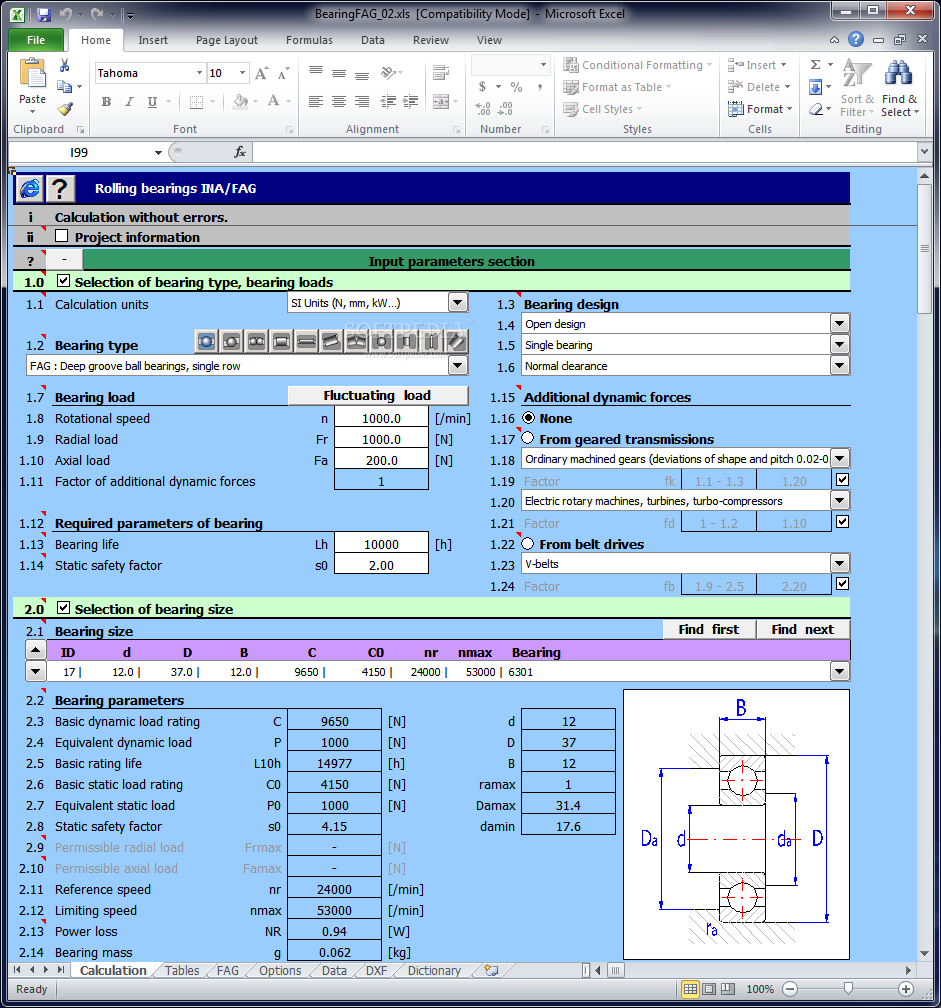Click the Rotational speed input field
The width and height of the screenshot is (941, 1008).
tap(381, 418)
